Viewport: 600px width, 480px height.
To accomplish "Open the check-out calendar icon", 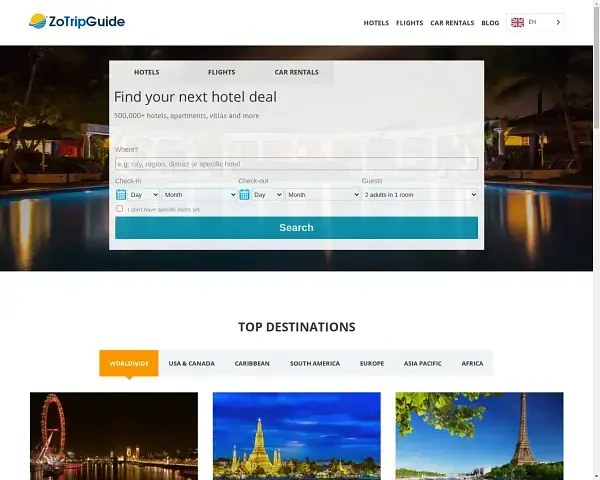I will click(244, 194).
